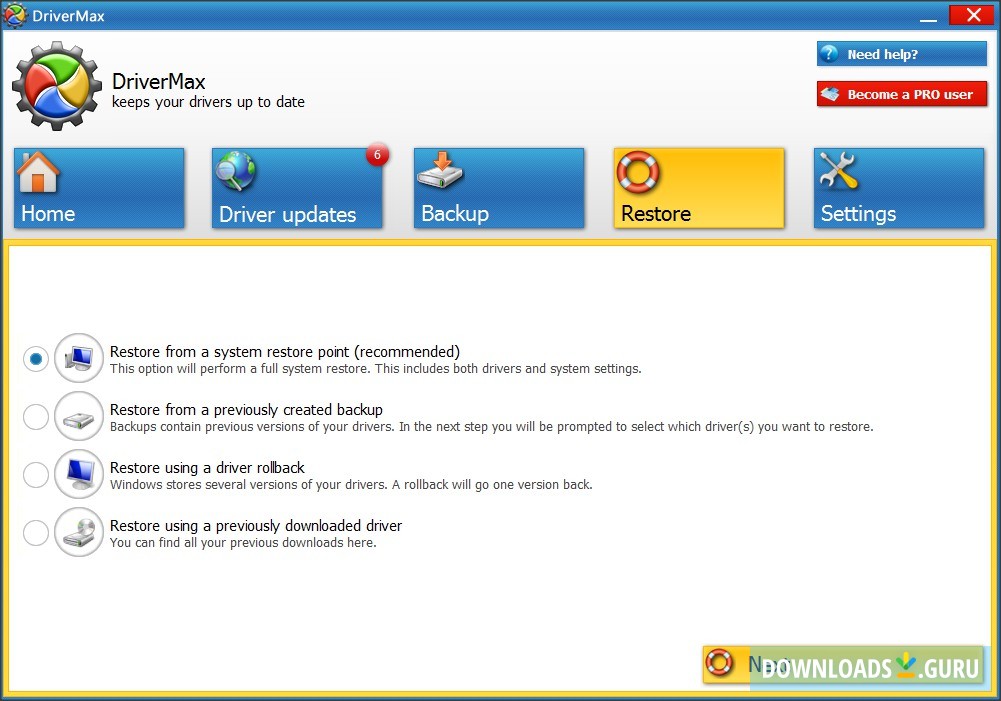Click 'Windows stores several versions of your drivers' description
Screen dimensions: 1001x701
[351, 485]
